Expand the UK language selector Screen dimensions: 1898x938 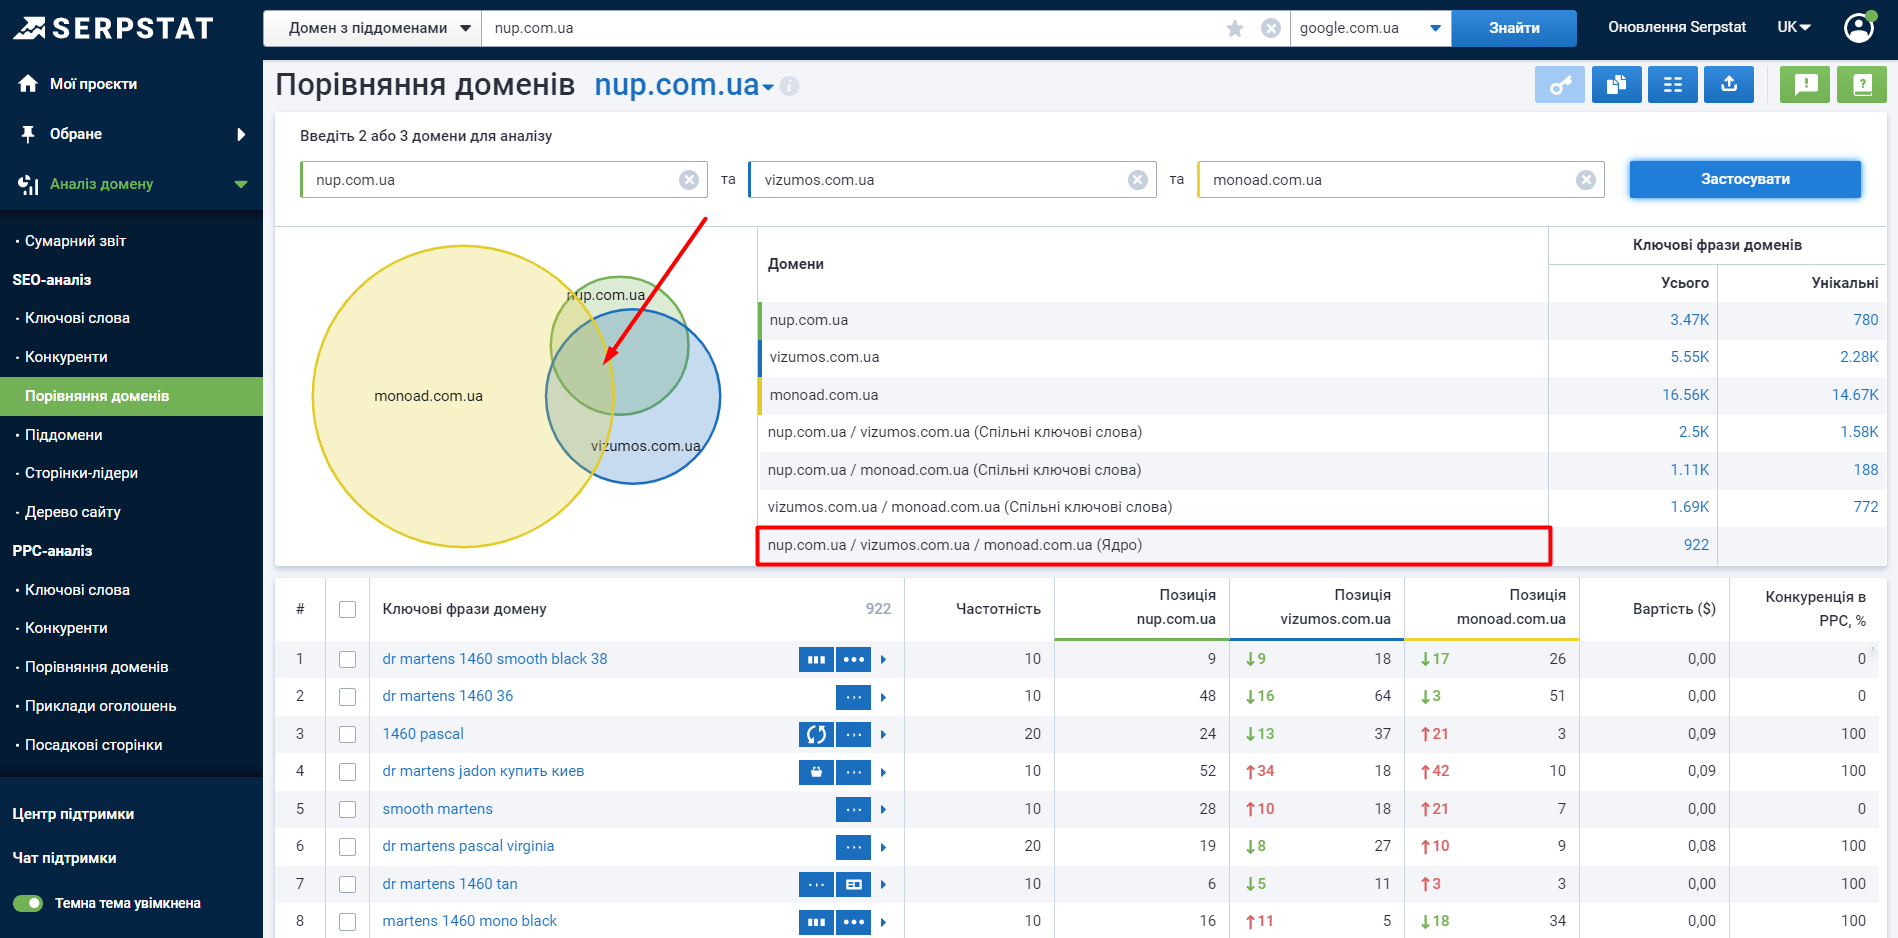1793,28
